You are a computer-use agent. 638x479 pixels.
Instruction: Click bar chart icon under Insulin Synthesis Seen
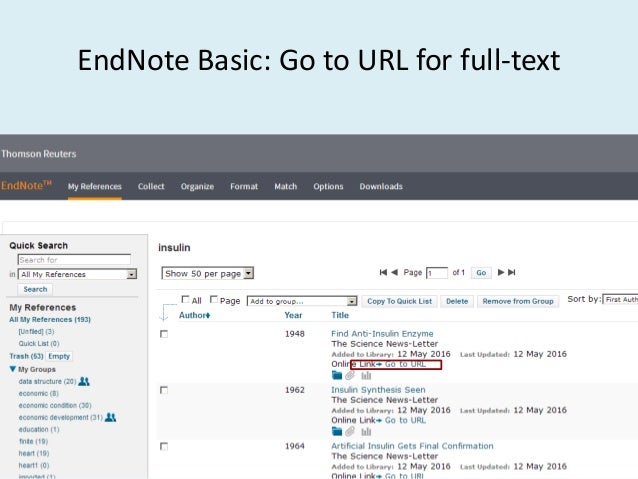tap(366, 432)
